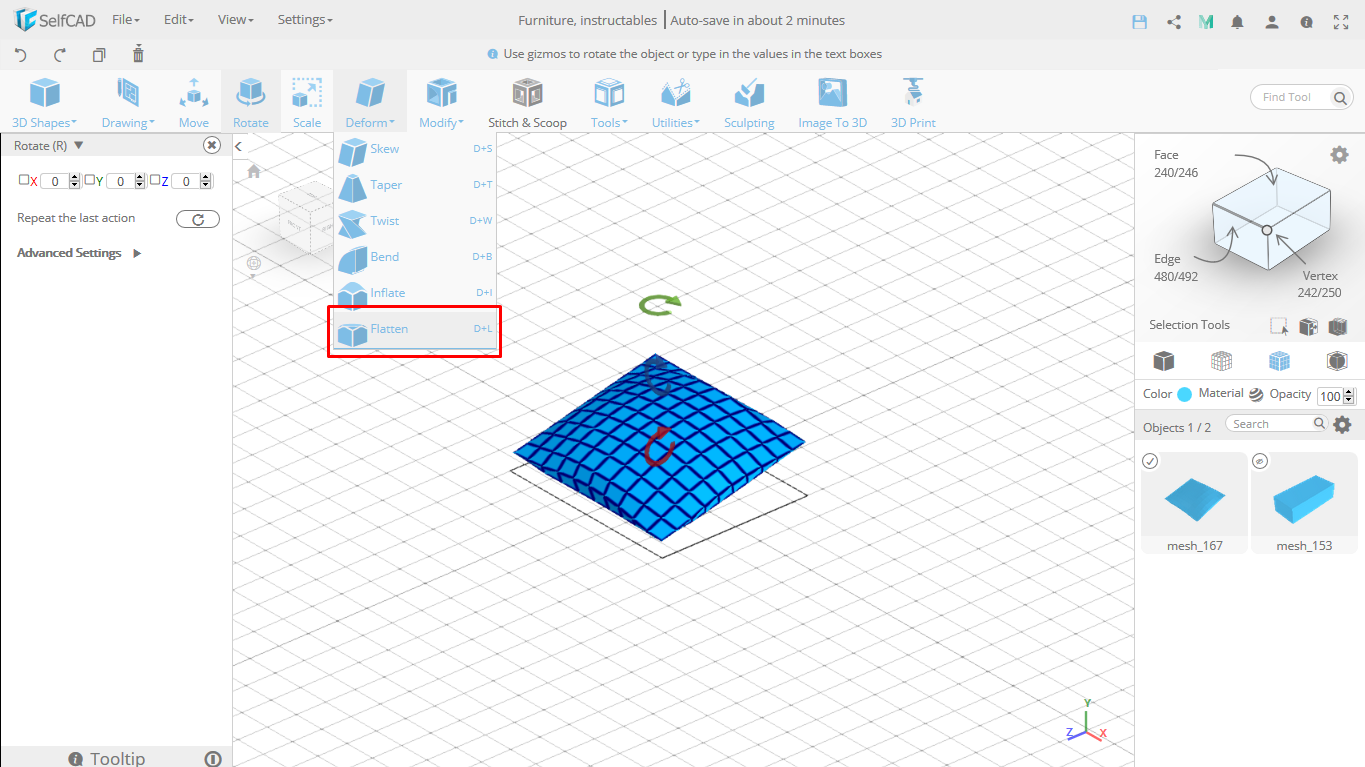Click the Material sphere icon
The image size is (1365, 767).
click(1256, 394)
